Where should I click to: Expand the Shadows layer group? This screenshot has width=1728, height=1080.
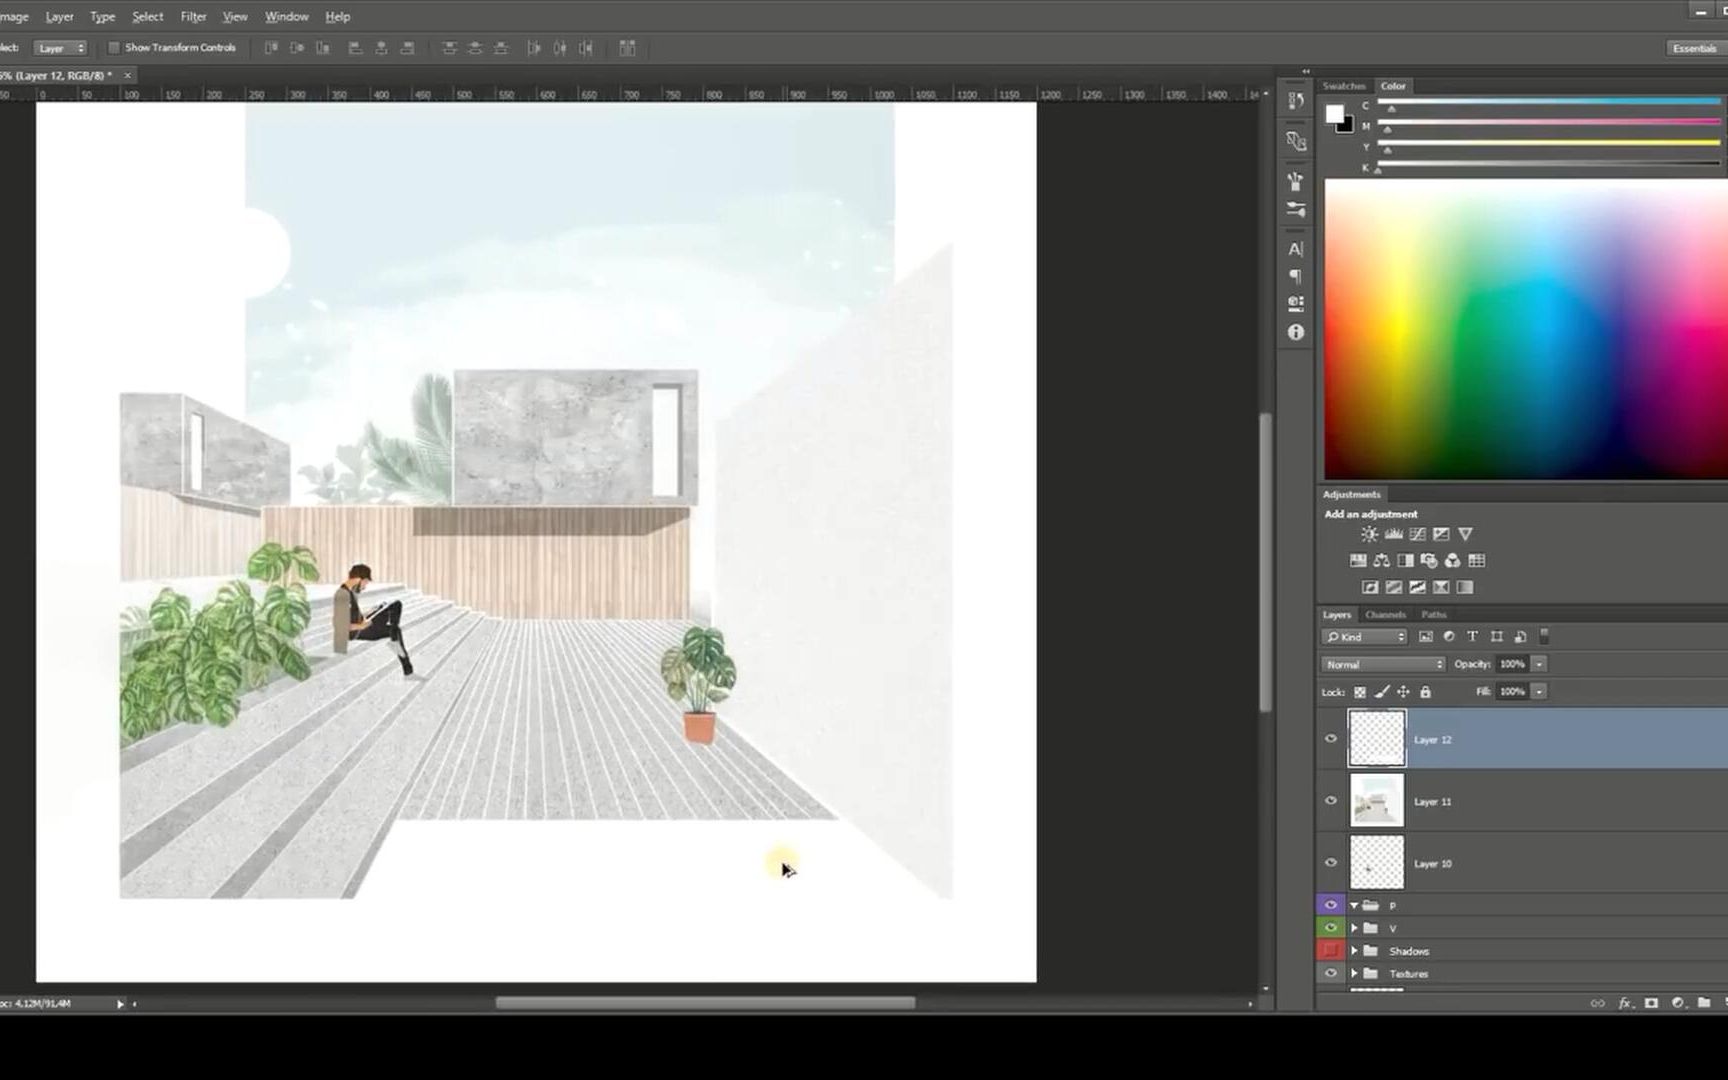[x=1355, y=951]
